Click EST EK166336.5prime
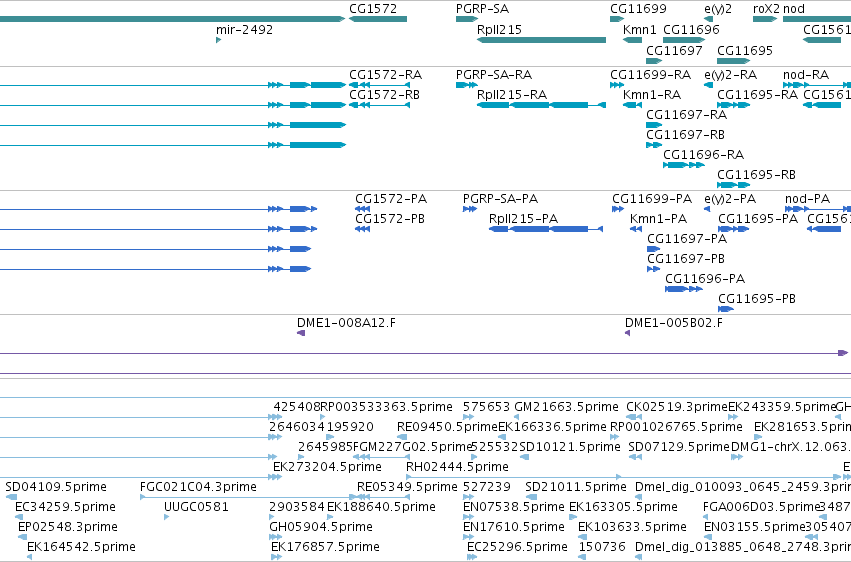Image resolution: width=851 pixels, height=562 pixels. tap(501, 437)
